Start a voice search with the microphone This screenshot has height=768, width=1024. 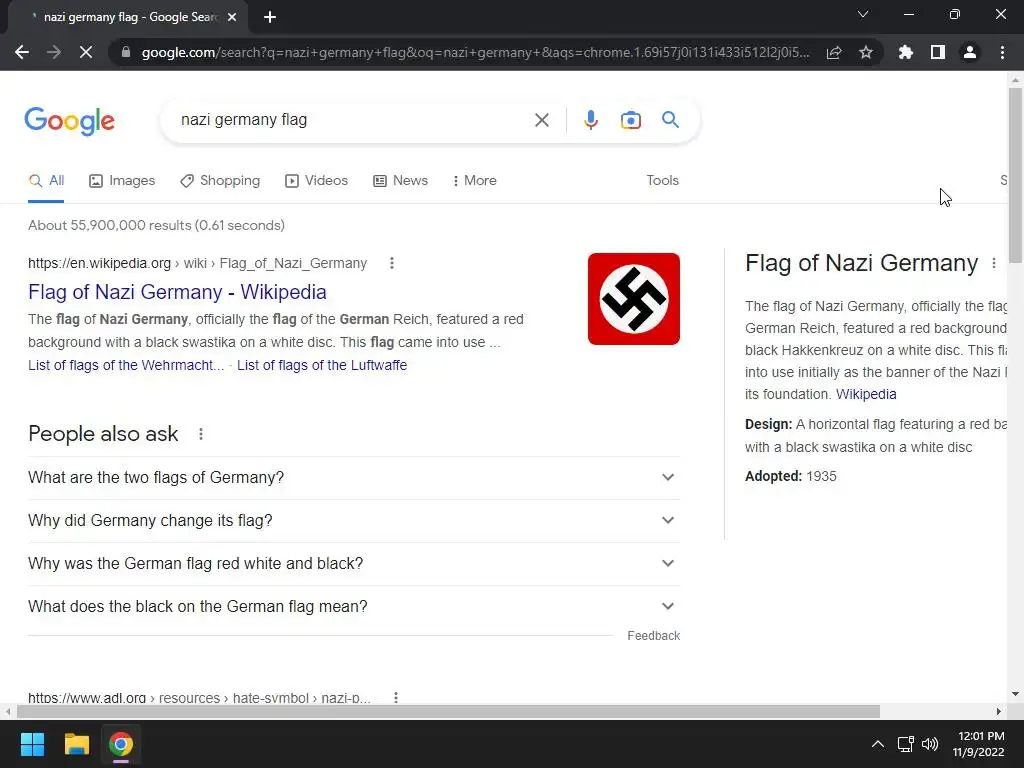591,120
